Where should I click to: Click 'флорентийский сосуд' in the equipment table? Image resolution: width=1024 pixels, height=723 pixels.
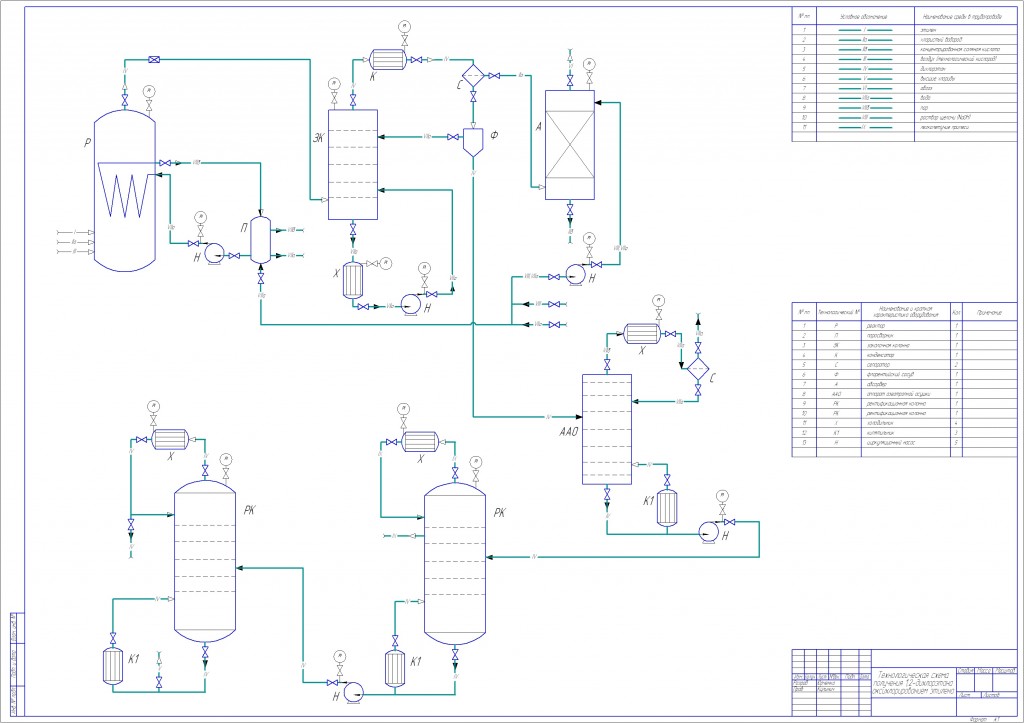tap(891, 374)
